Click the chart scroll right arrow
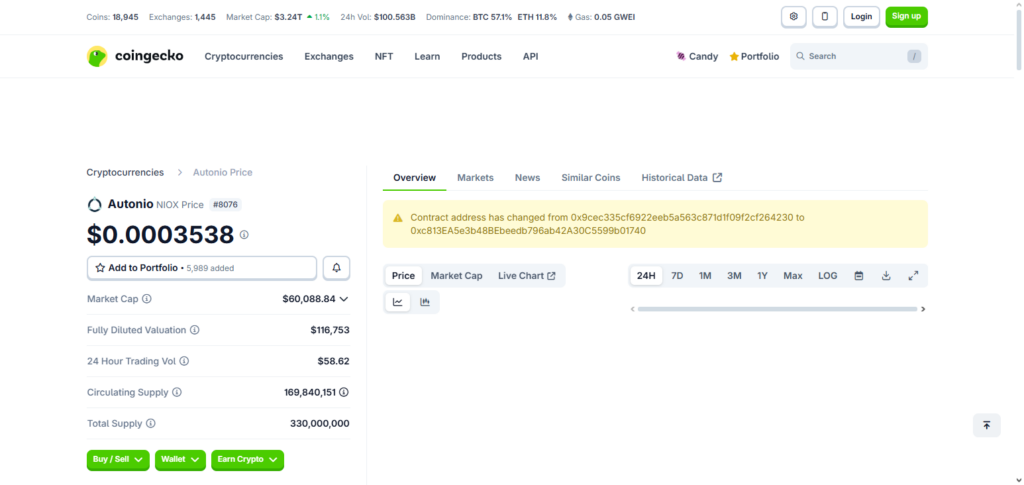 coord(923,309)
